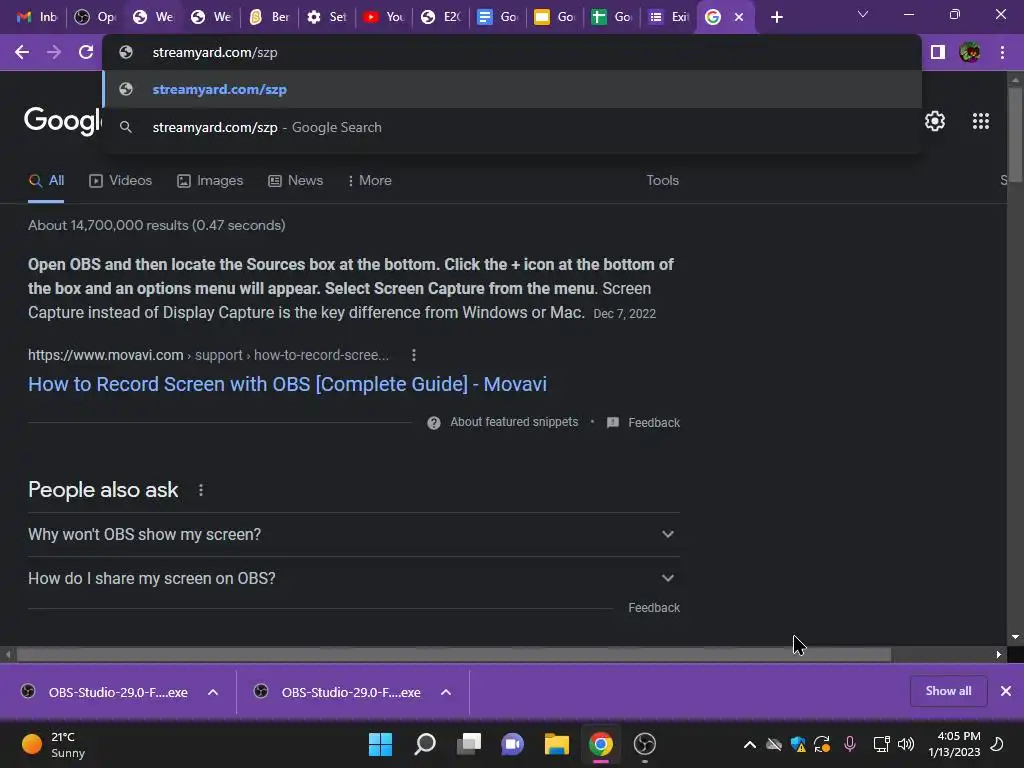
Task: Open the tab search chevron
Action: [x=863, y=14]
